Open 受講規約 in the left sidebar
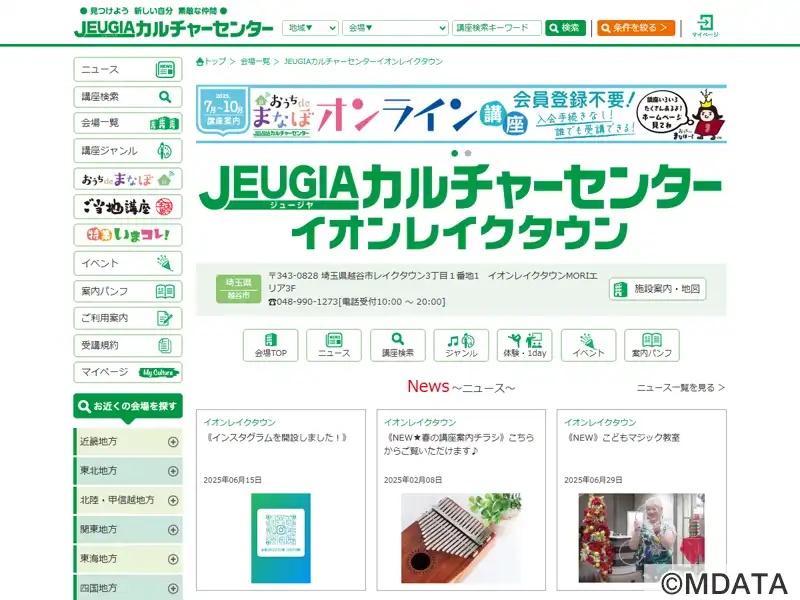Screen dimensions: 800x600 point(128,345)
